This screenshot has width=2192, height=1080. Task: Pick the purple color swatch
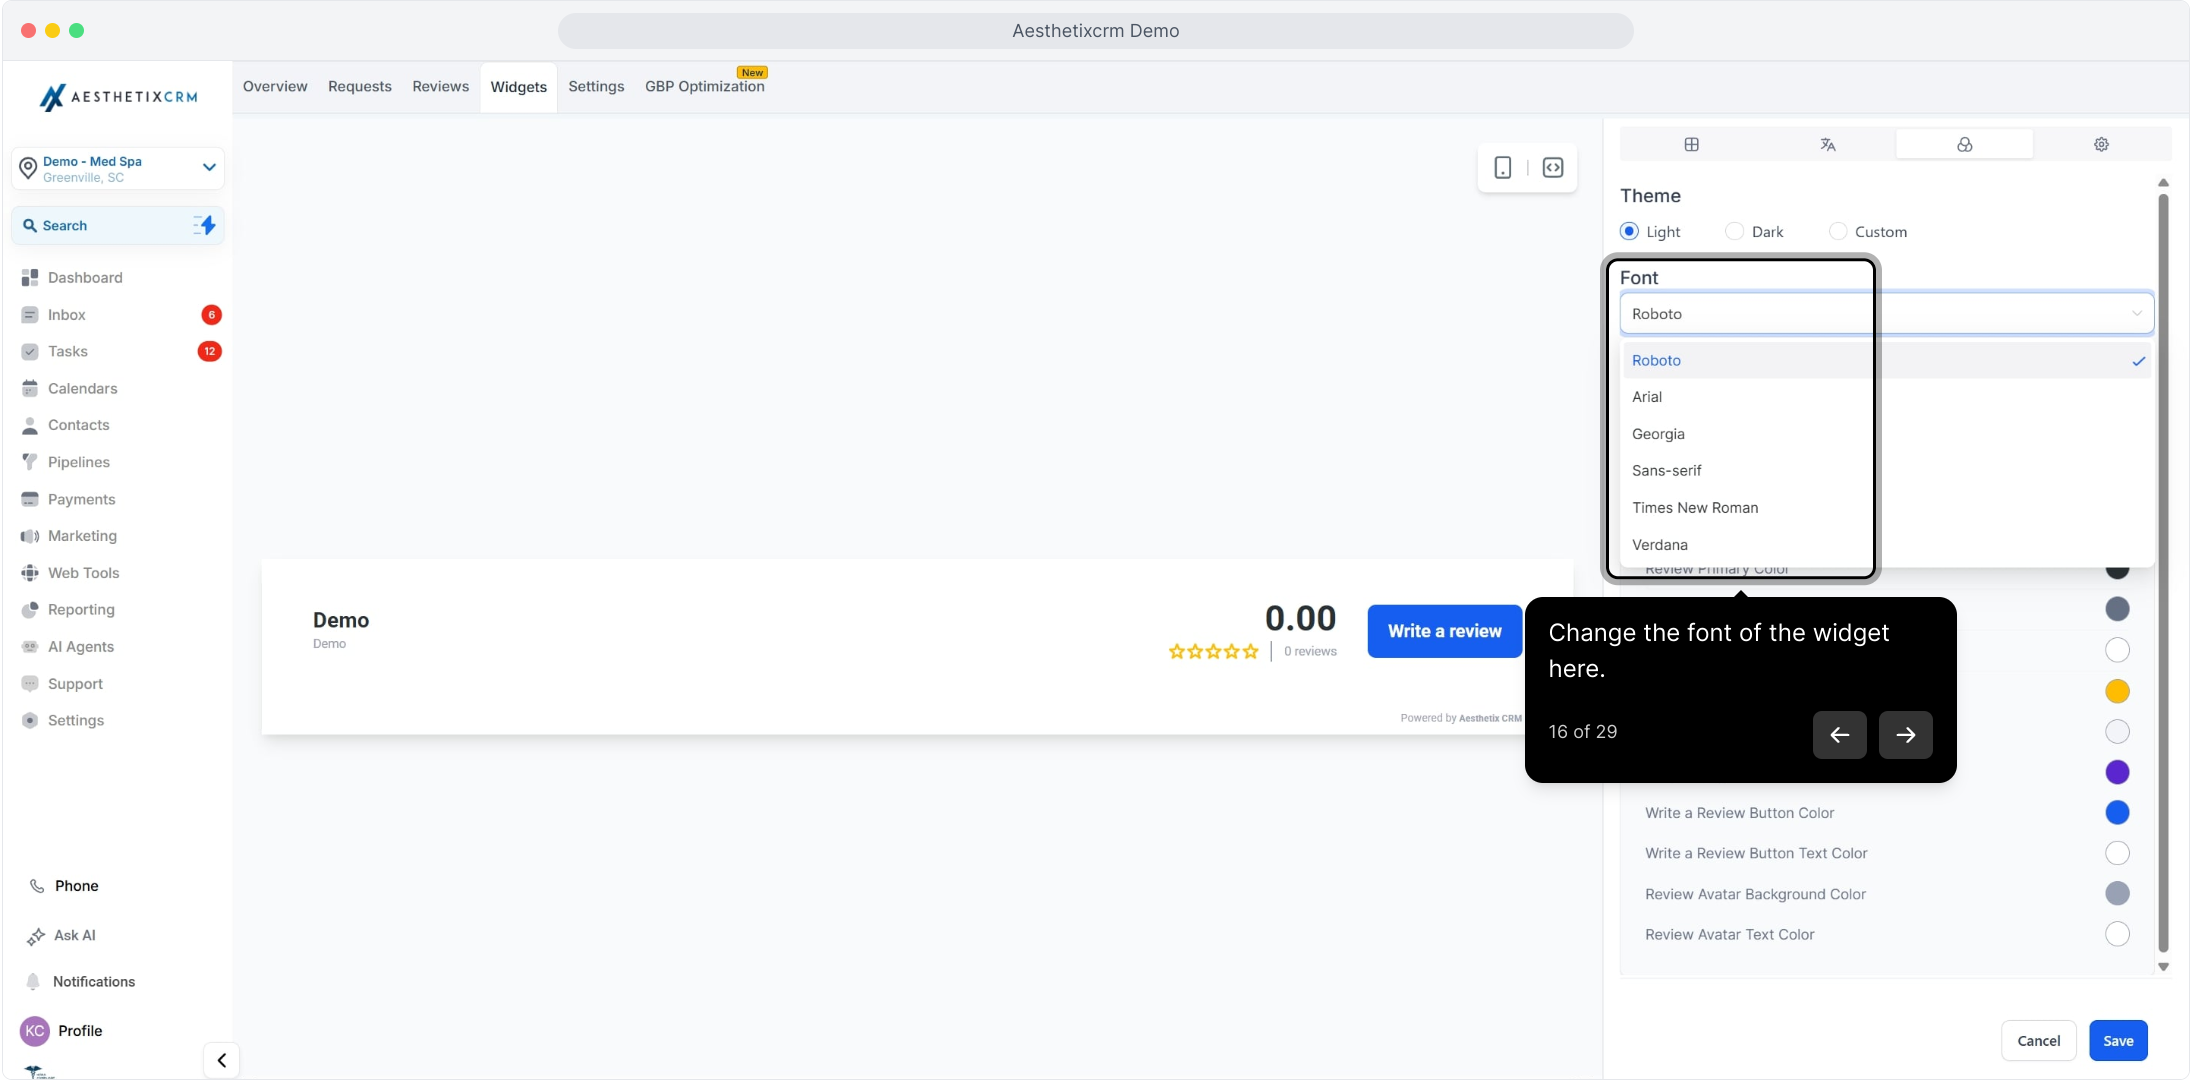[2117, 772]
